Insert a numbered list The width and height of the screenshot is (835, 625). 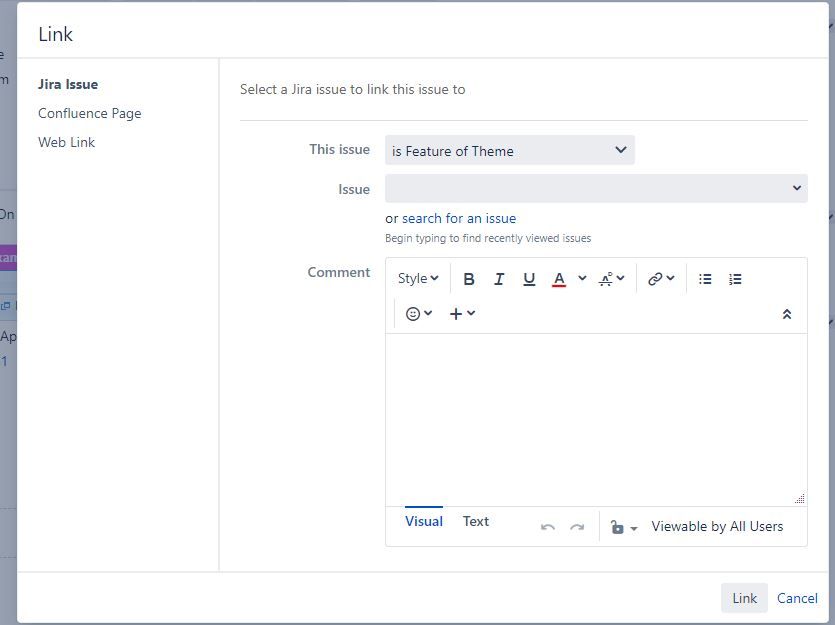click(x=735, y=279)
